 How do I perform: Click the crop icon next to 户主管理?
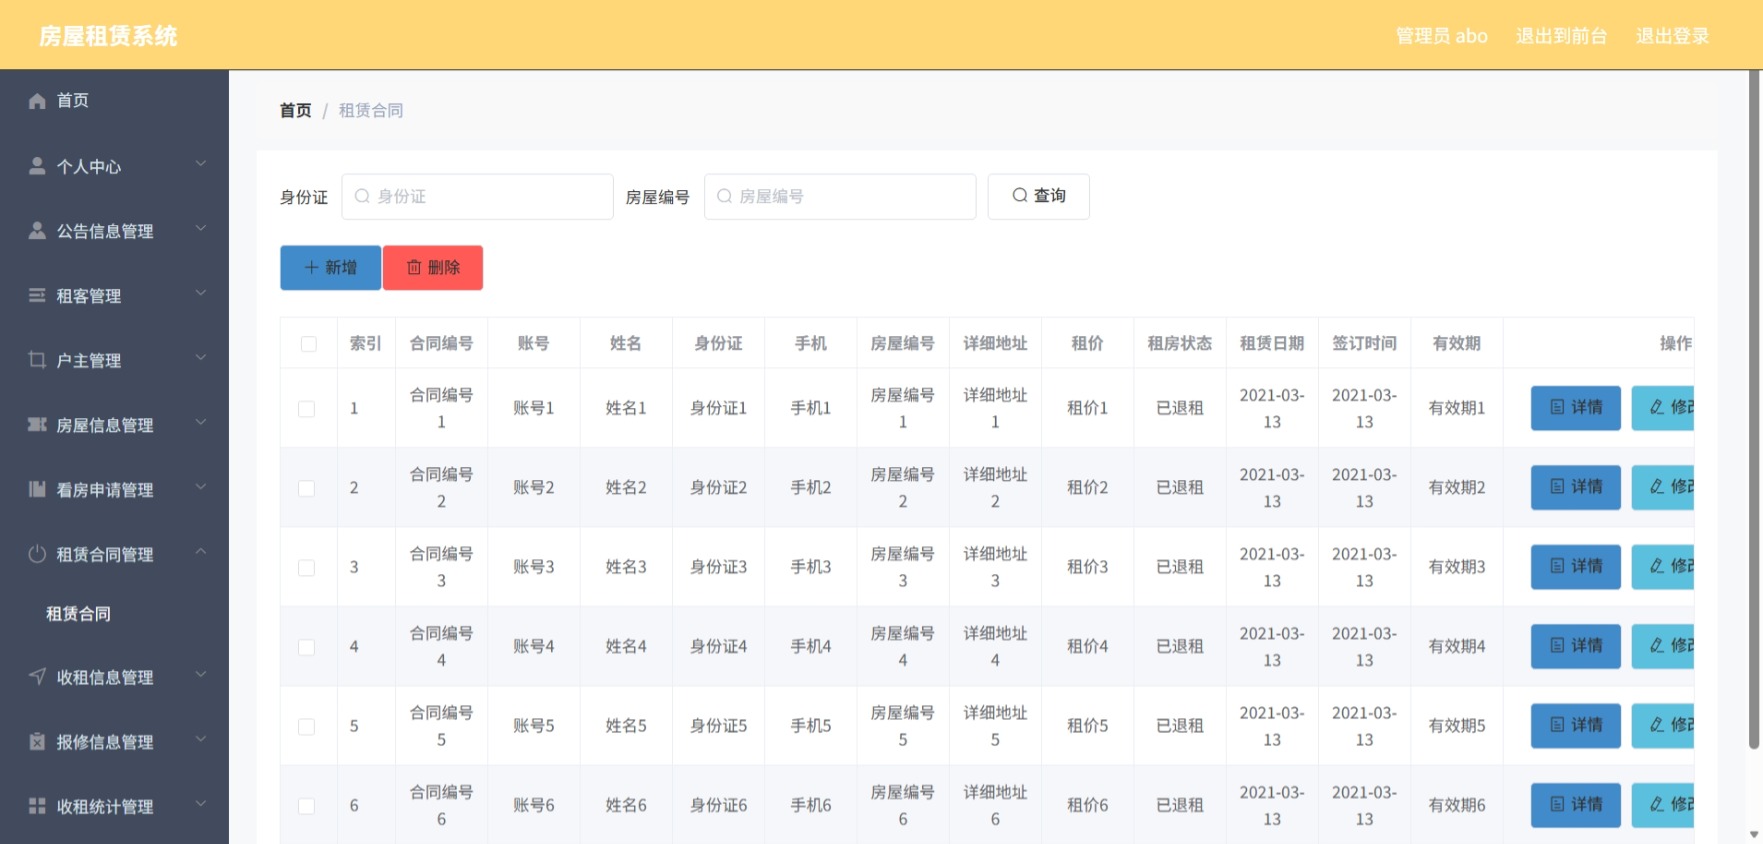37,360
